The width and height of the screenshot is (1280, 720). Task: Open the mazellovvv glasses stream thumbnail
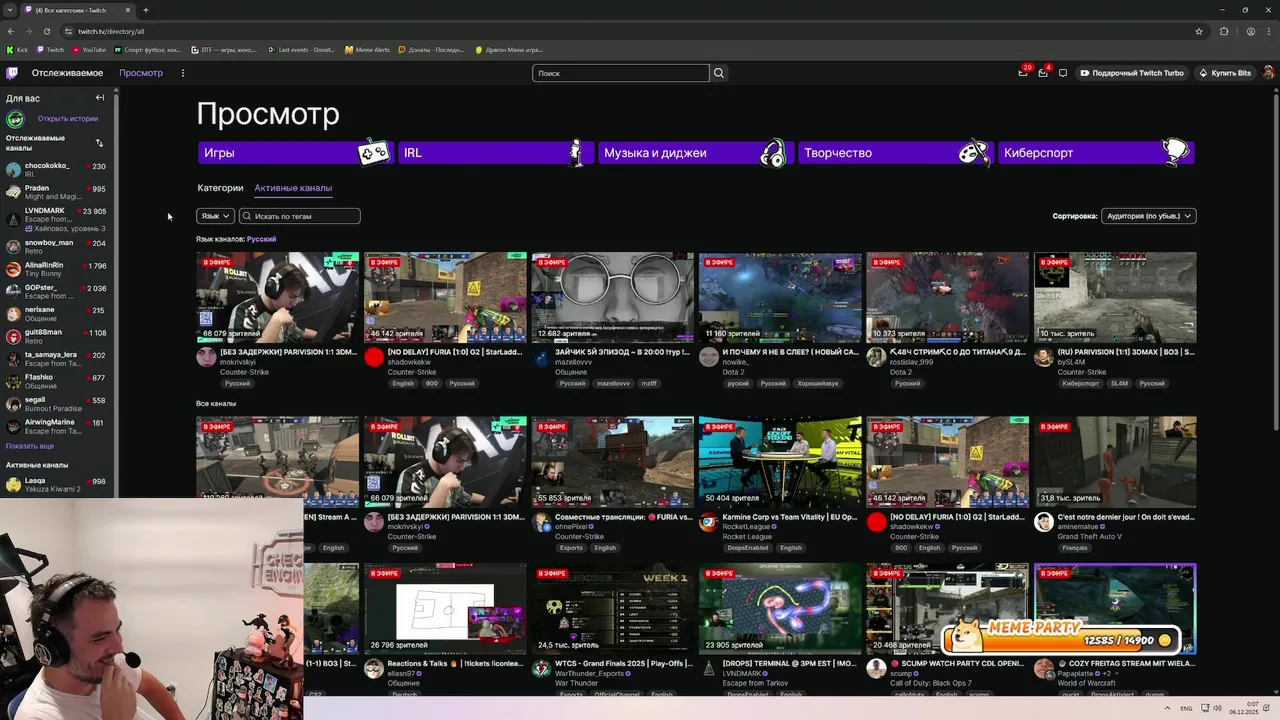[612, 297]
